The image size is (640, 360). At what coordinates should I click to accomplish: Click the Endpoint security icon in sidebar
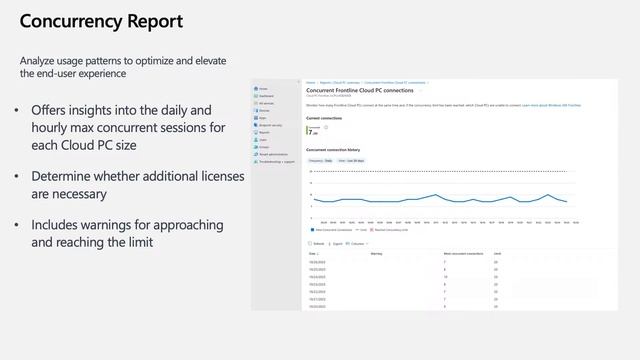pos(256,125)
